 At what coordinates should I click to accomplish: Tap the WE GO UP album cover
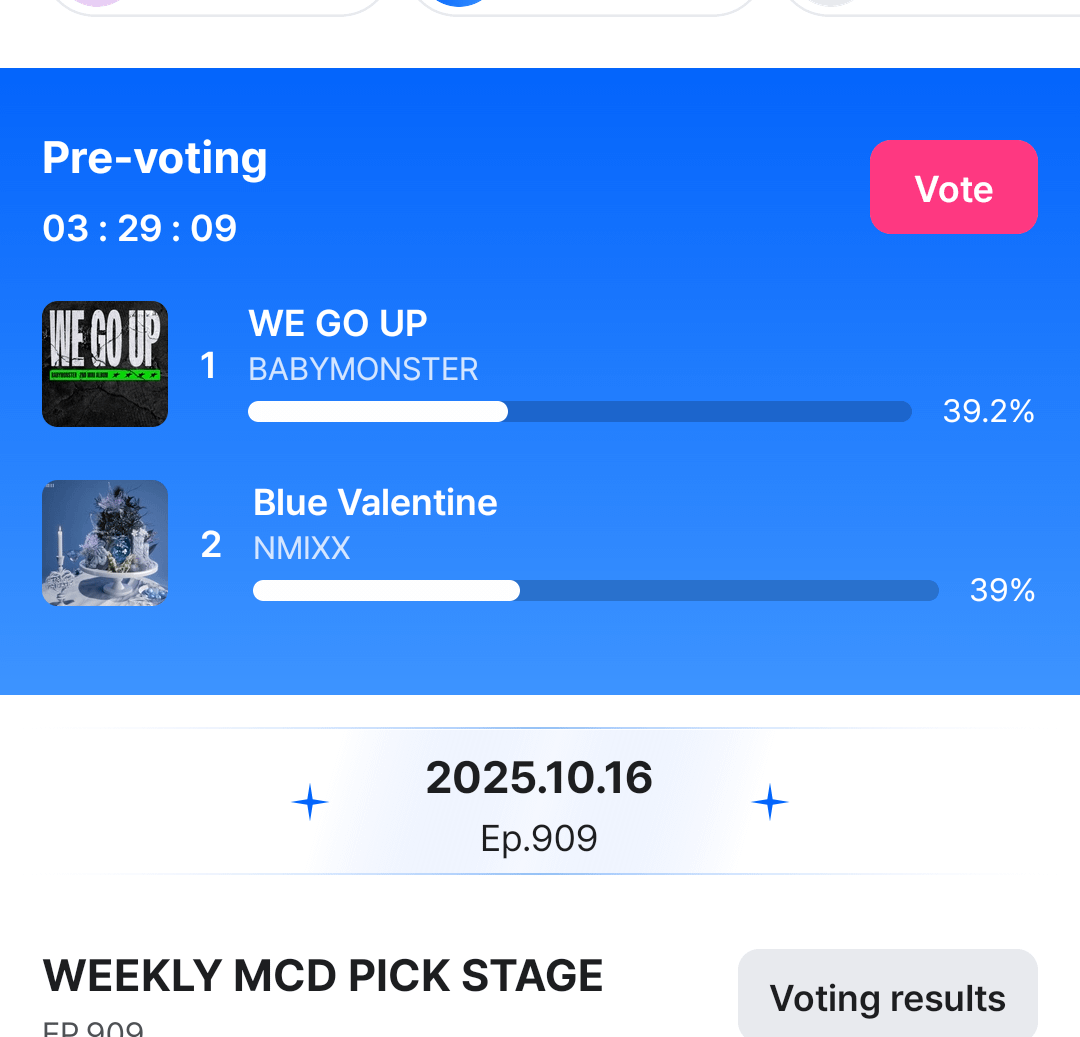(105, 364)
